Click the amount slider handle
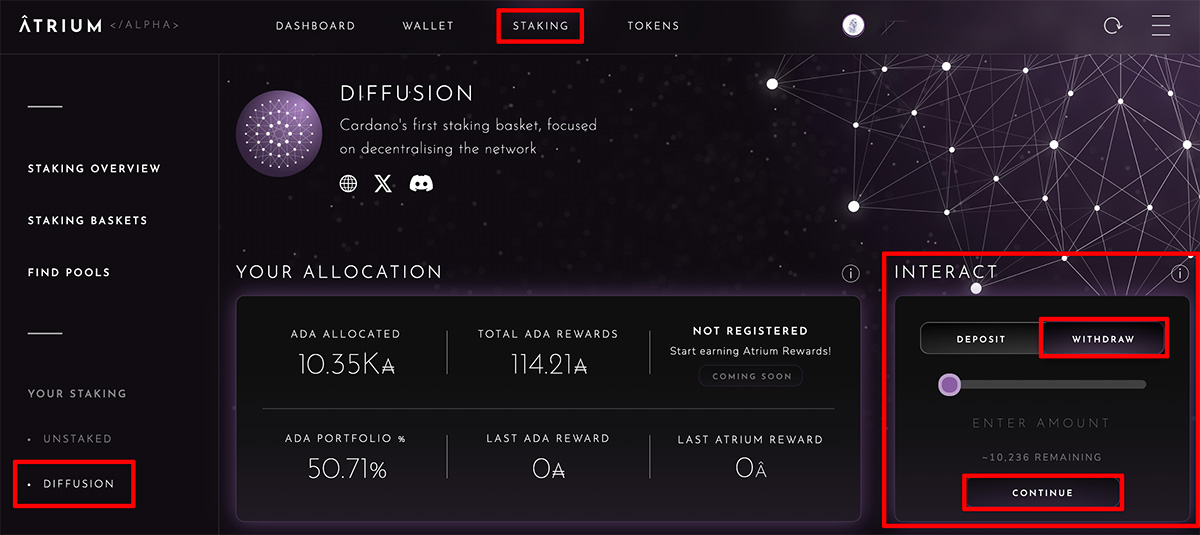 tap(949, 384)
